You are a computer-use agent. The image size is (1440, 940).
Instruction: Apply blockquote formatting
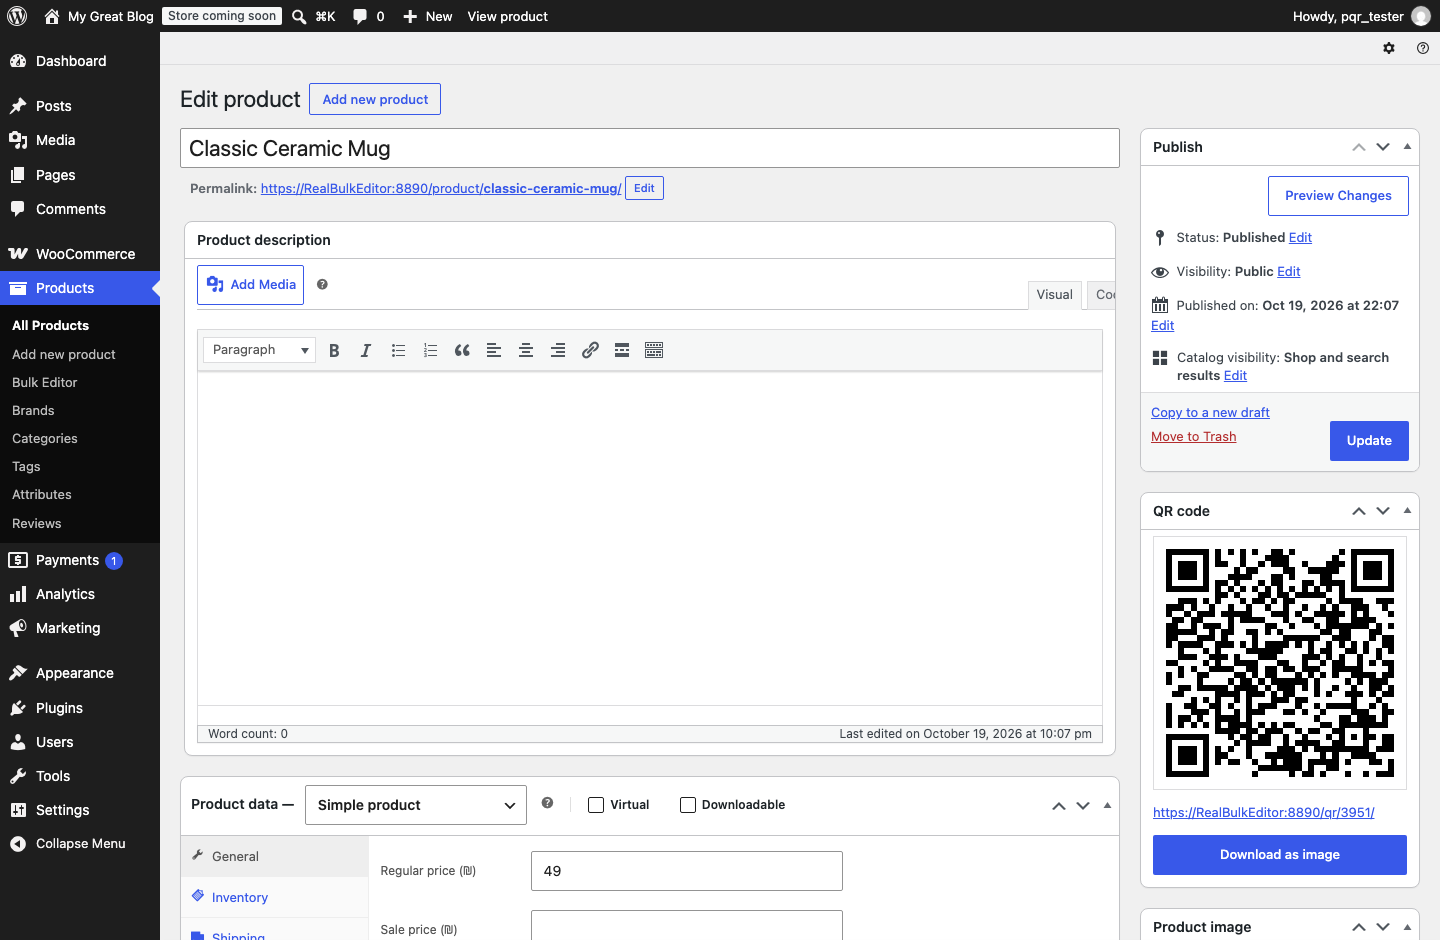(x=462, y=350)
